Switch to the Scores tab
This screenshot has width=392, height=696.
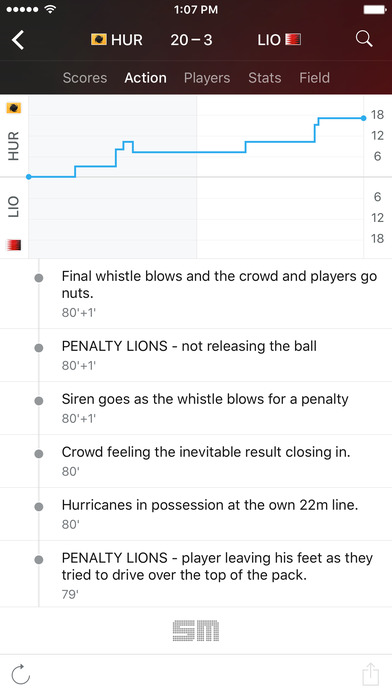[x=85, y=78]
